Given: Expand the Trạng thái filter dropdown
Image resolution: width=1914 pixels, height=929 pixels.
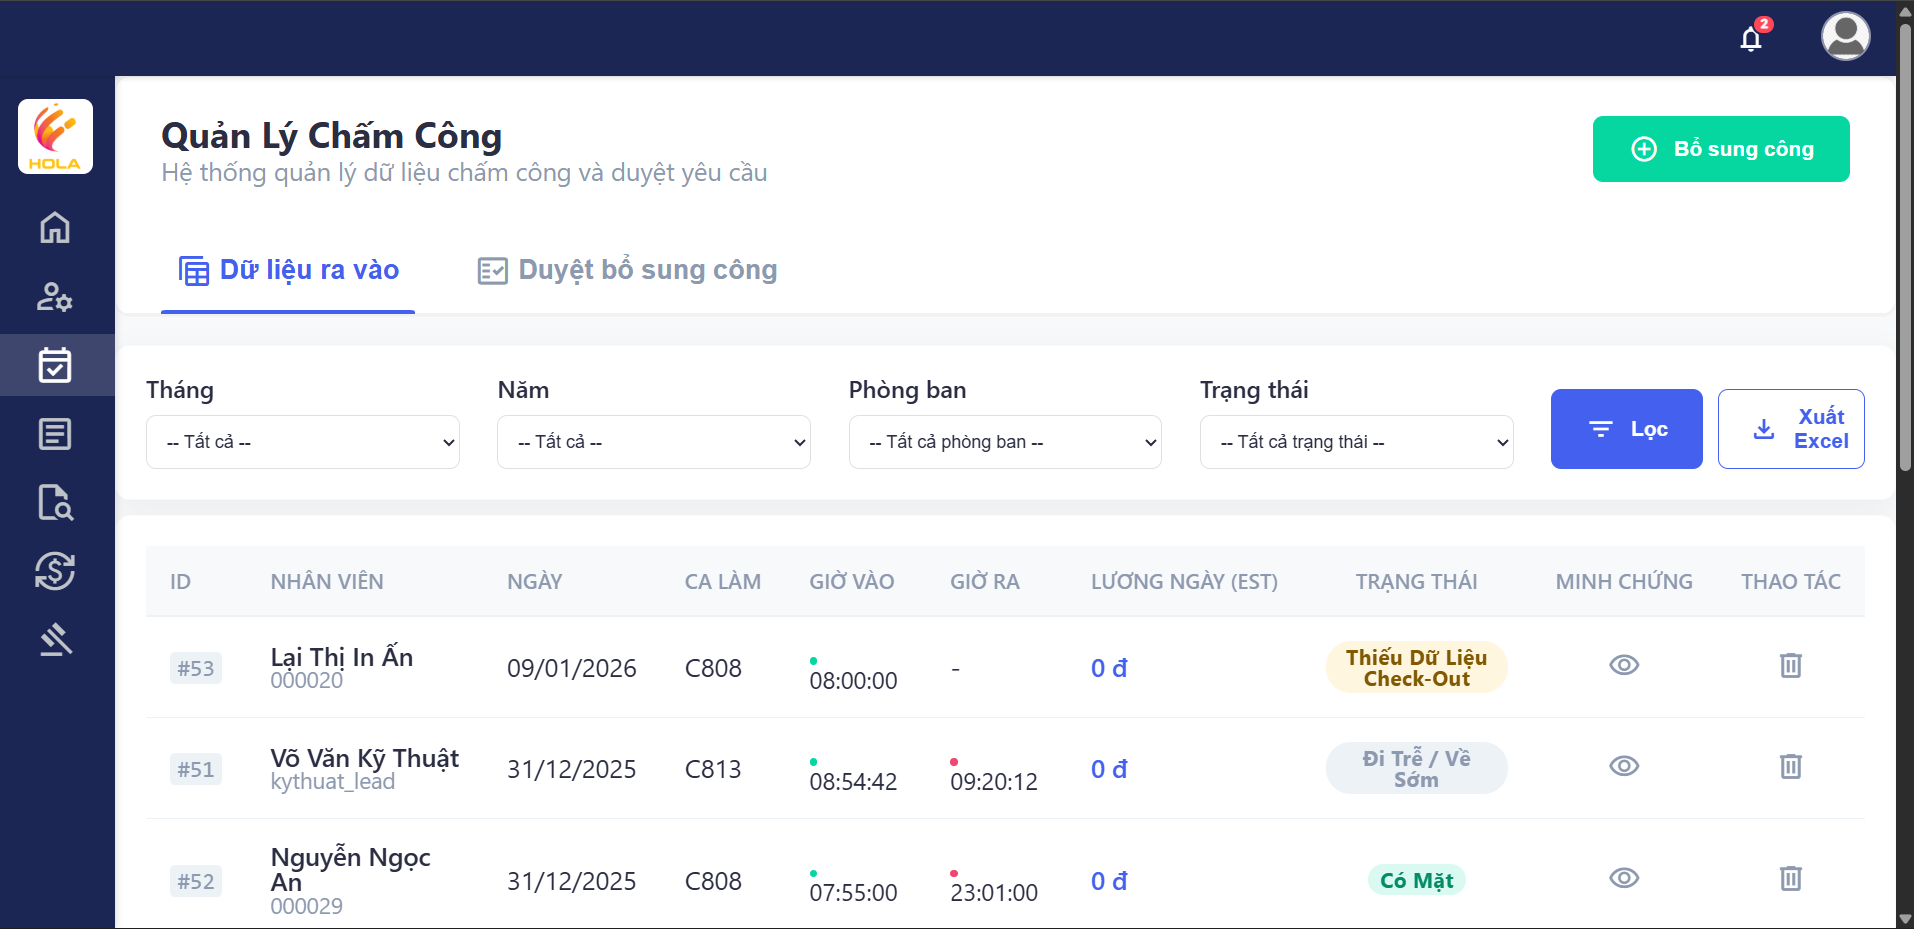Looking at the screenshot, I should [x=1355, y=442].
